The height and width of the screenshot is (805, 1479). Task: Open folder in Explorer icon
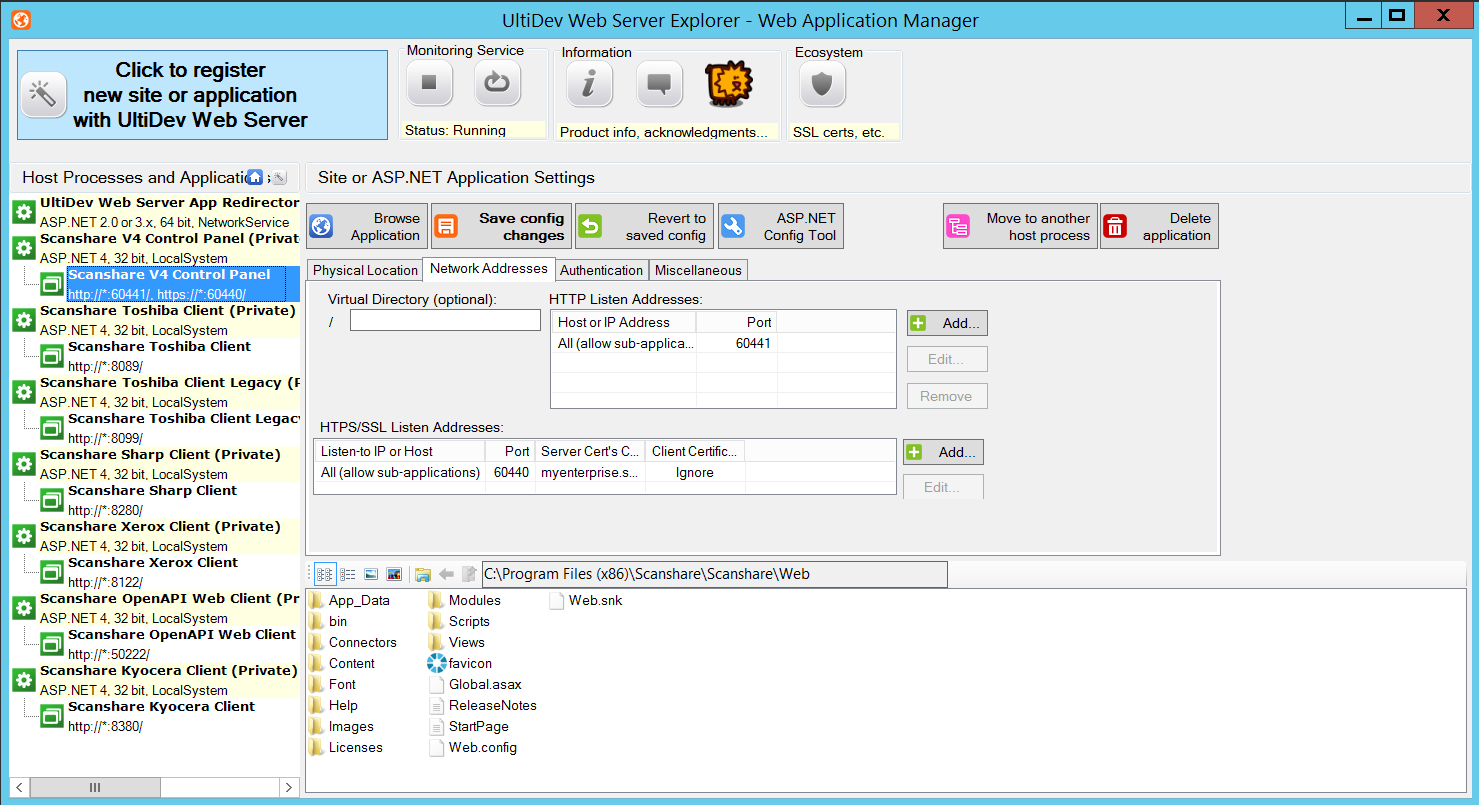point(423,574)
